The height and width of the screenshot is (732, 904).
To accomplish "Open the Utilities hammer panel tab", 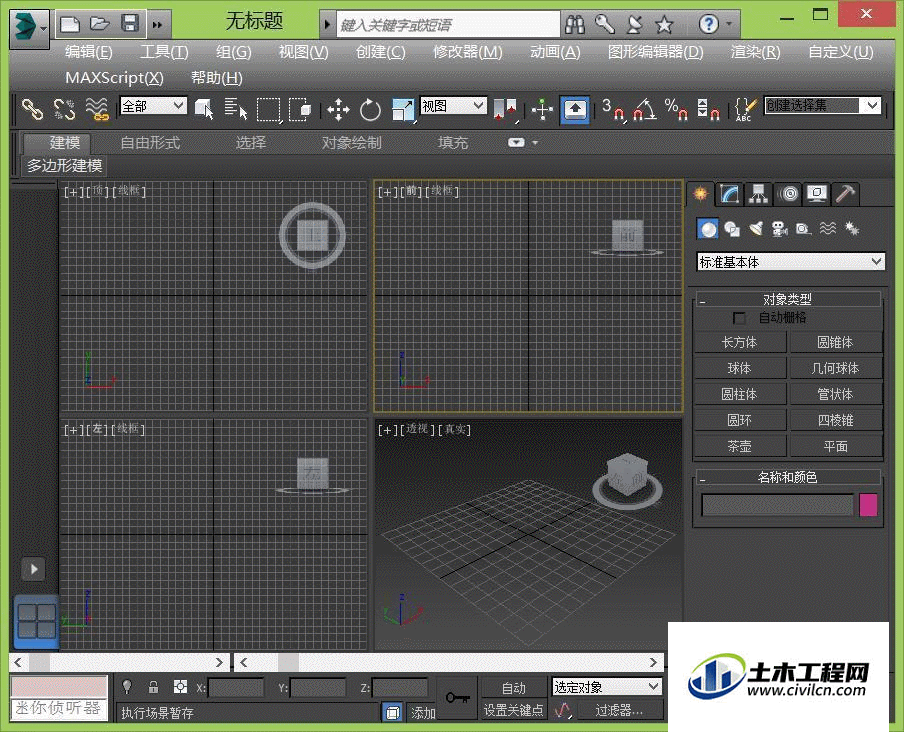I will pyautogui.click(x=846, y=194).
